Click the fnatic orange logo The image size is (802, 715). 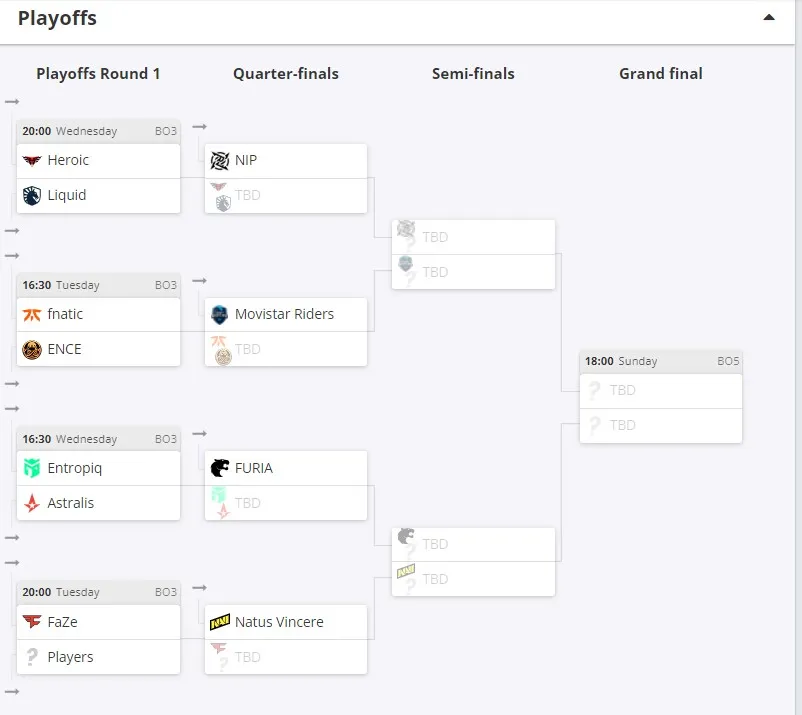[32, 315]
